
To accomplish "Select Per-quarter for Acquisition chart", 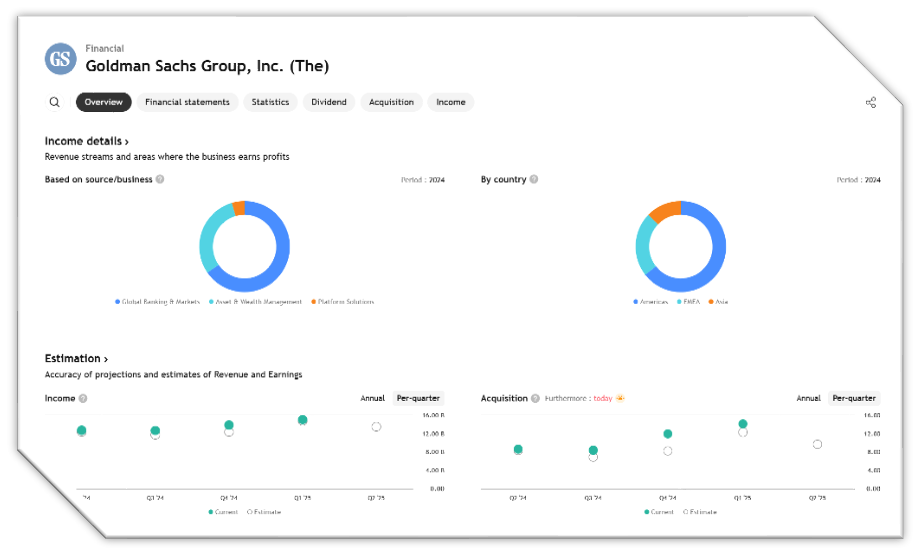I will [854, 398].
